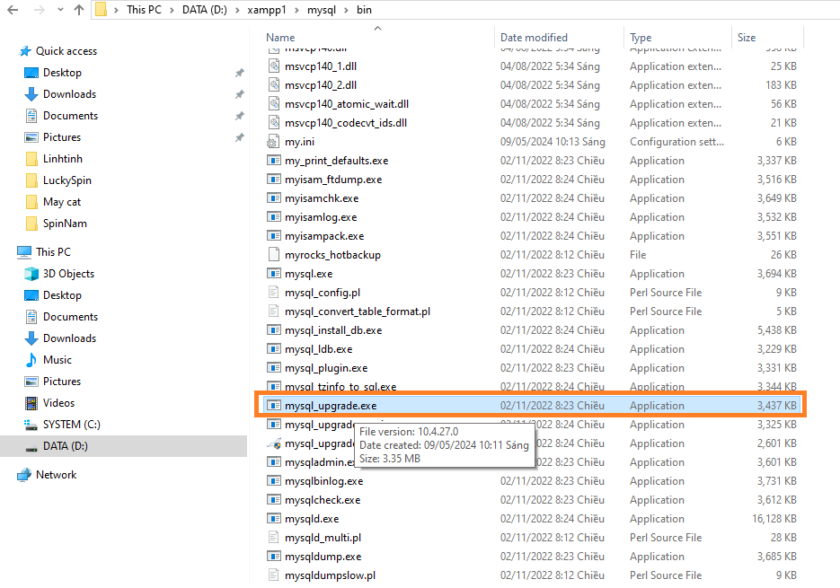
Task: Select the my.ini configuration file icon
Action: tap(275, 142)
